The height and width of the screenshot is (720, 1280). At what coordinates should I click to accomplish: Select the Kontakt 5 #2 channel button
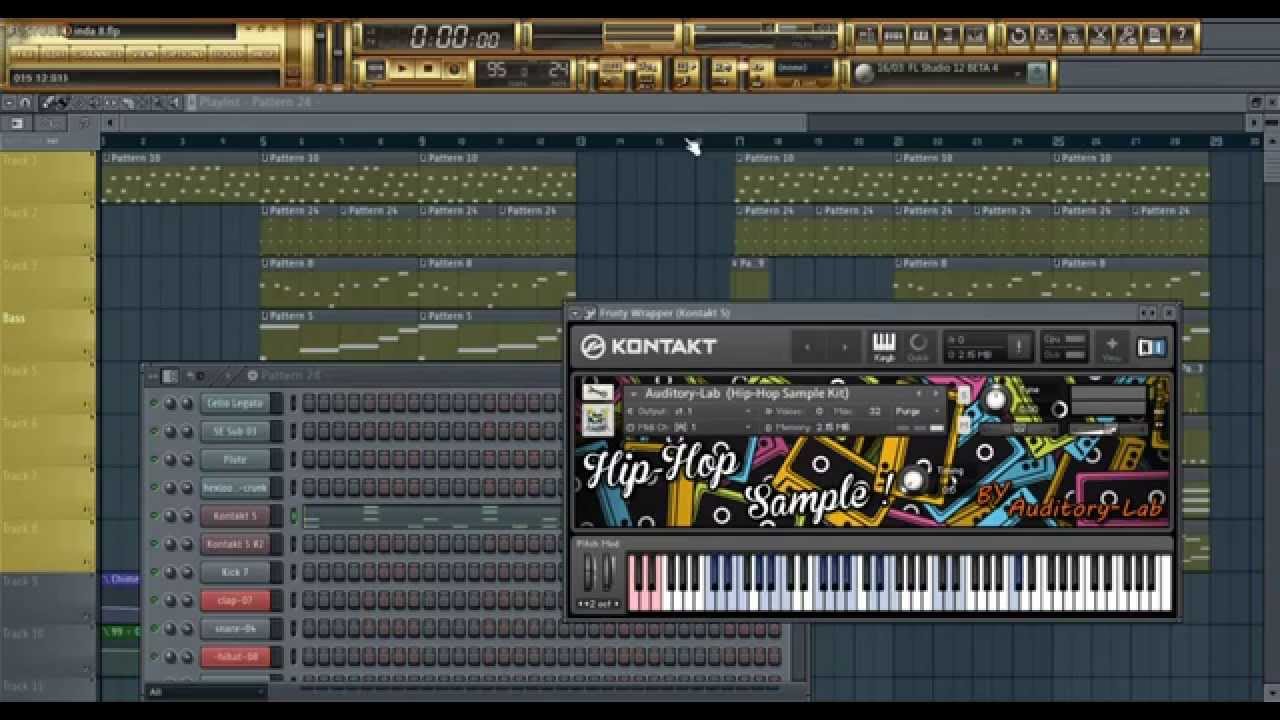point(235,544)
